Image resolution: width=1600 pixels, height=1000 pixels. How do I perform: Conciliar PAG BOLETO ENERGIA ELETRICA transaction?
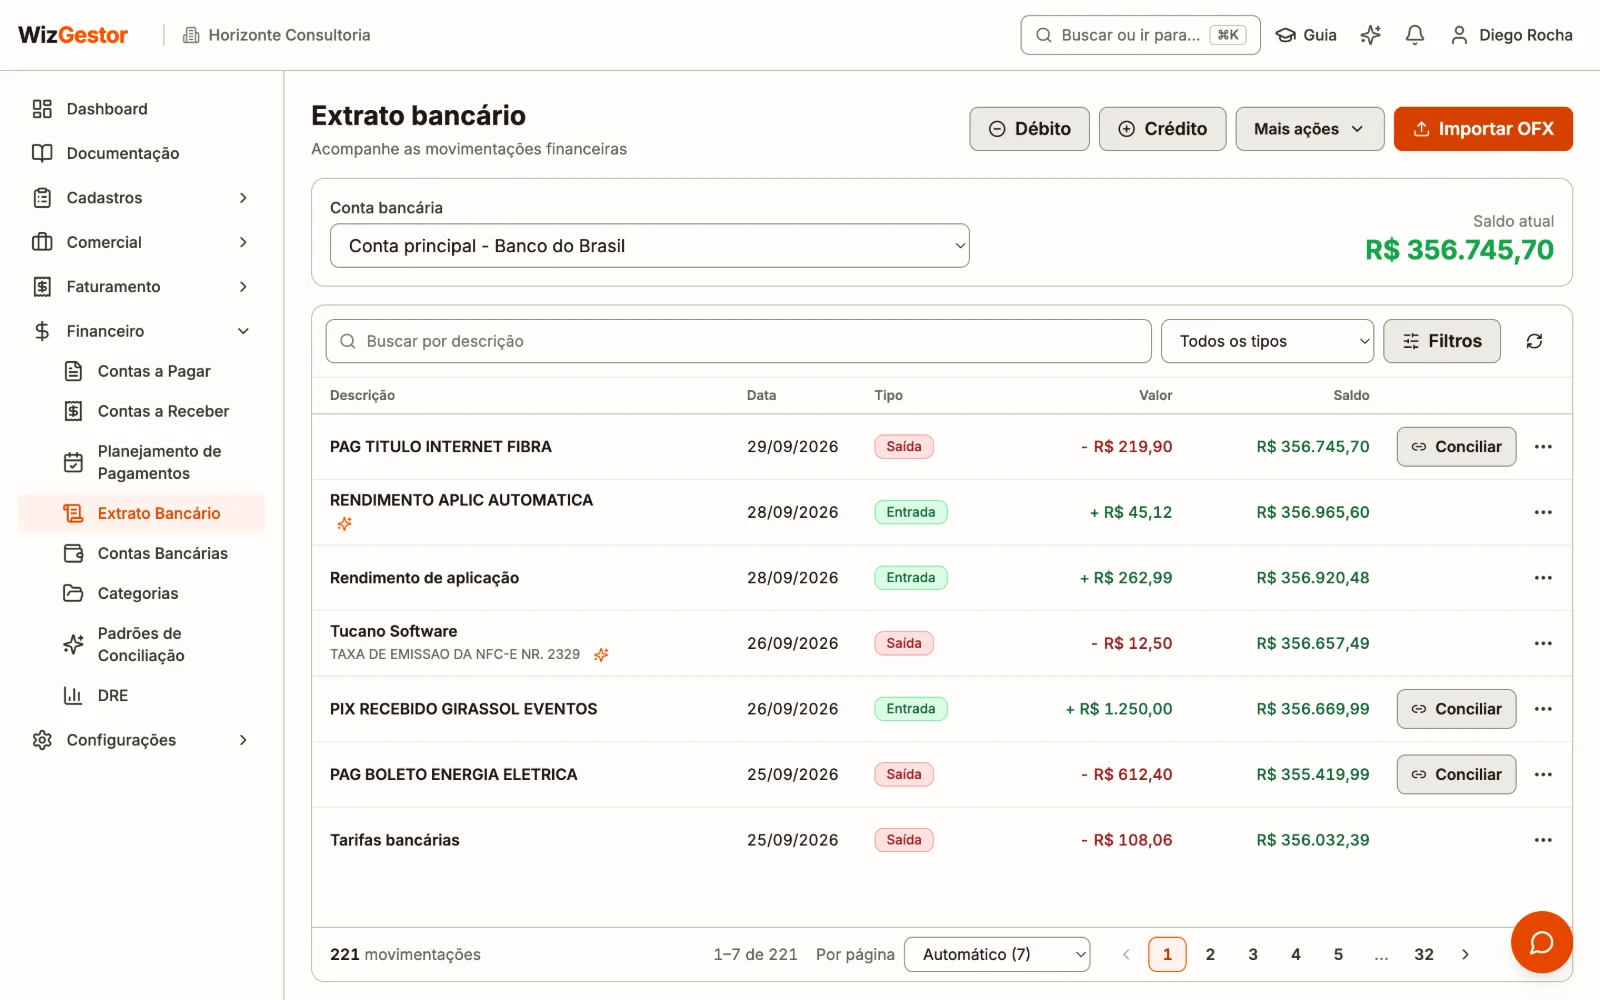pyautogui.click(x=1456, y=774)
